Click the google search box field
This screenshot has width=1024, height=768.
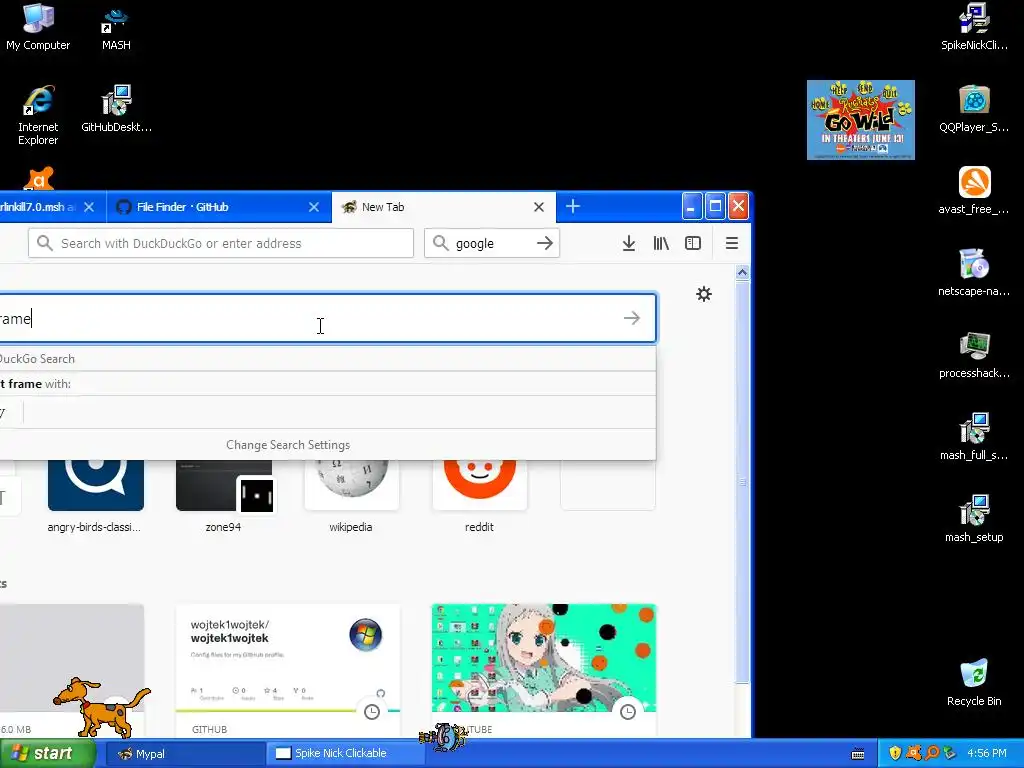pyautogui.click(x=492, y=244)
